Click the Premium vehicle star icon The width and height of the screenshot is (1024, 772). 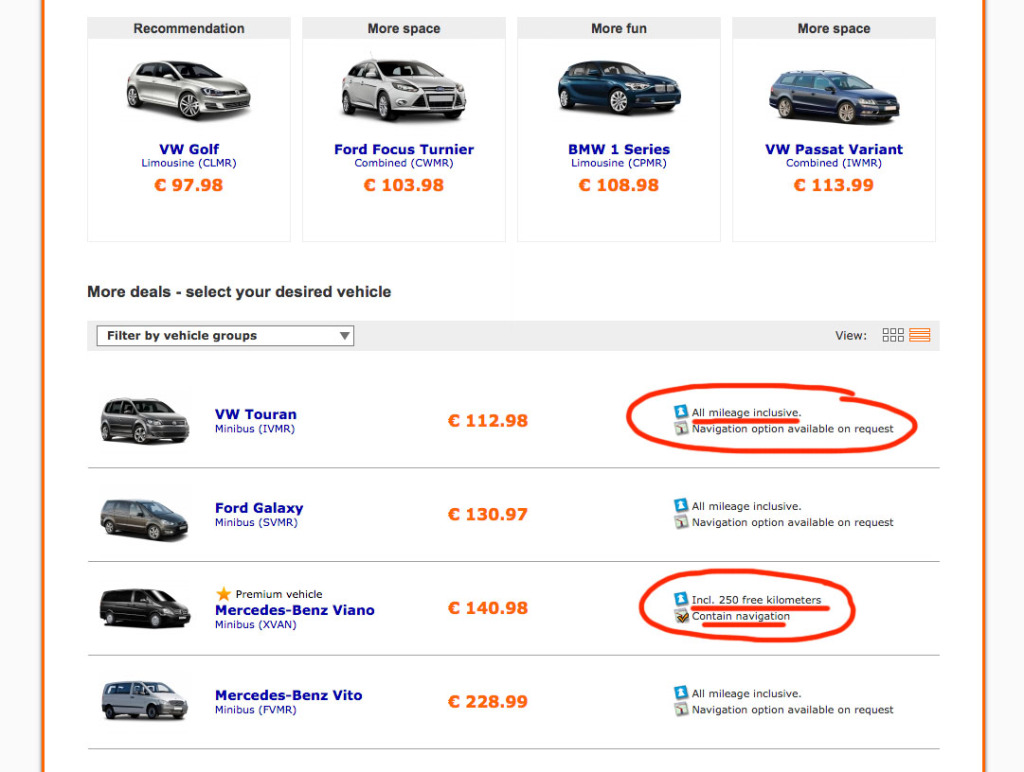pos(223,594)
